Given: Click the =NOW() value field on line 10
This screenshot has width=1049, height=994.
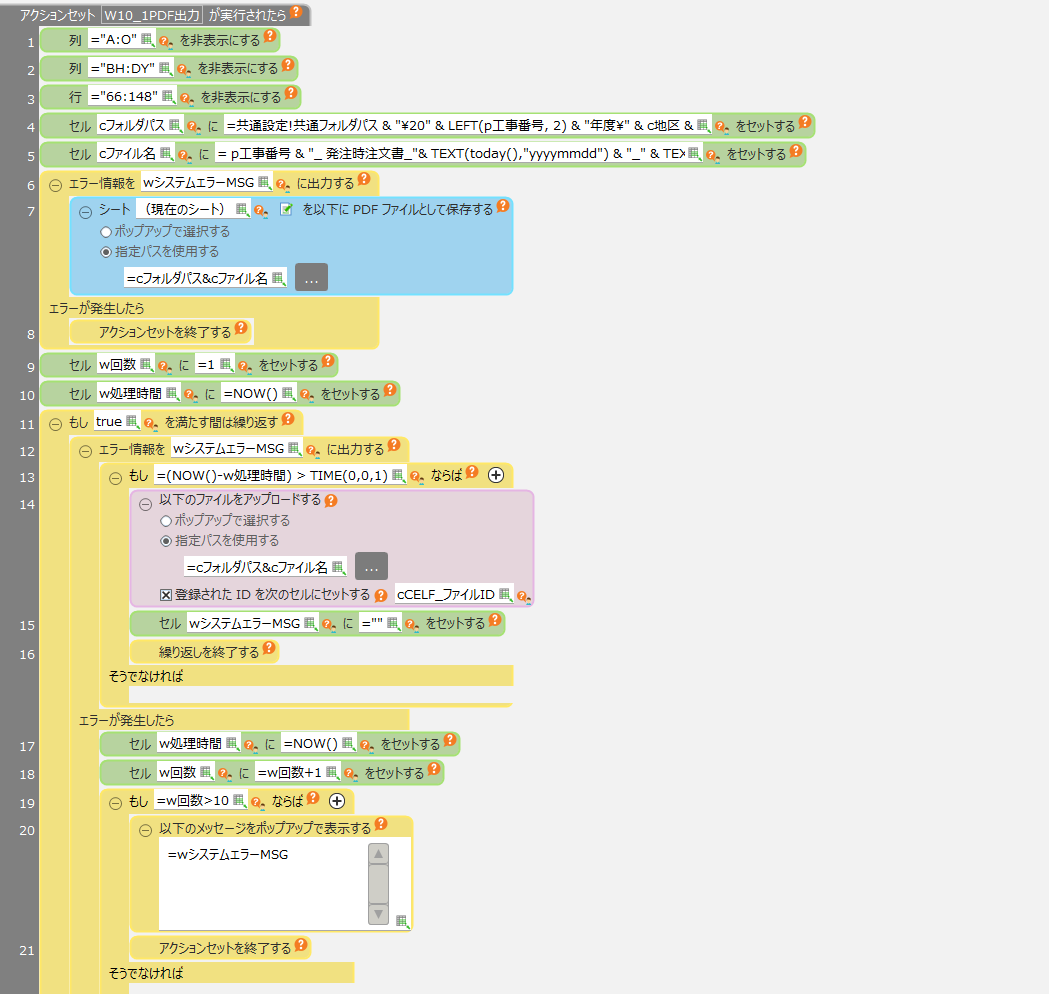Looking at the screenshot, I should pyautogui.click(x=251, y=394).
